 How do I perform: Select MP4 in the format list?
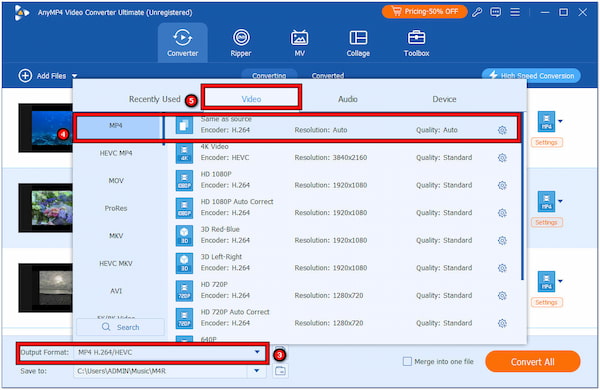(119, 126)
